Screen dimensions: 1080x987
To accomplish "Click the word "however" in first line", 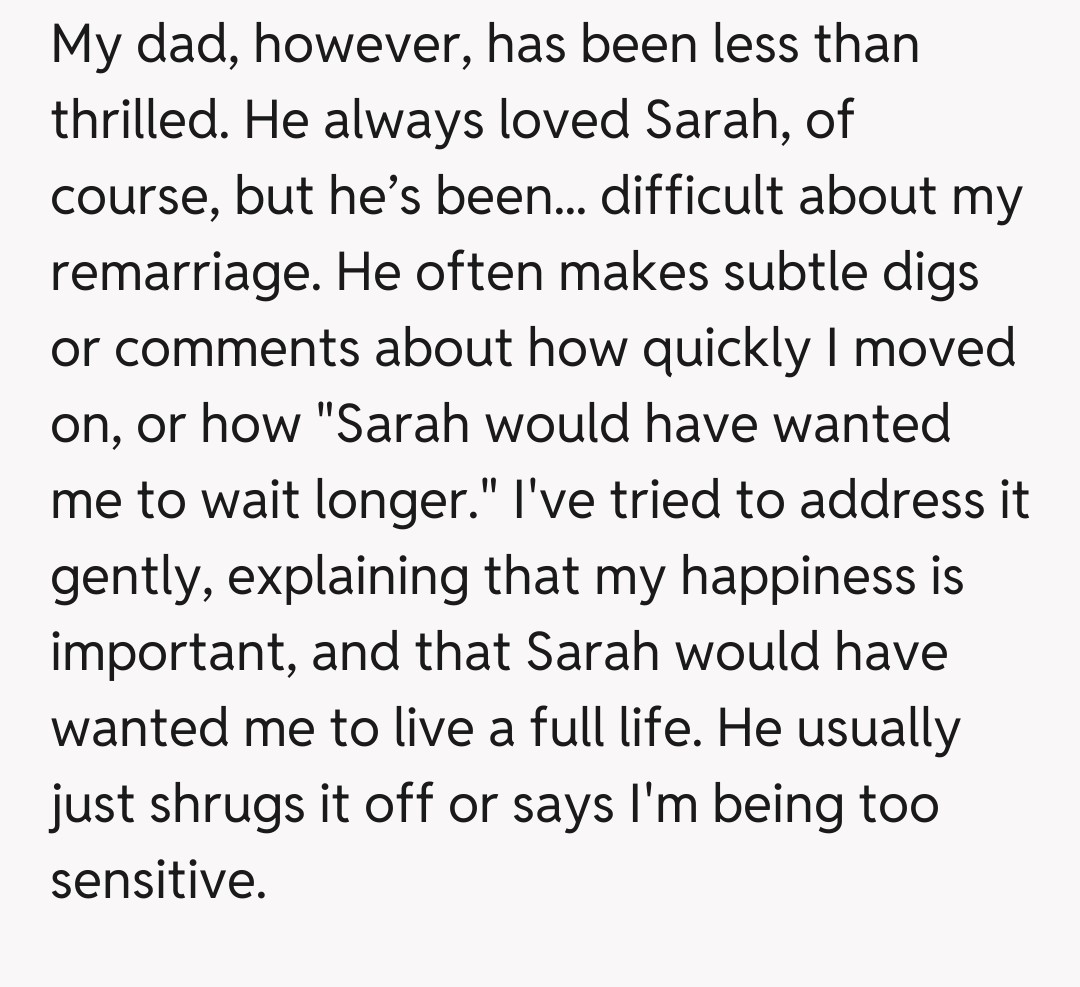I will [356, 46].
